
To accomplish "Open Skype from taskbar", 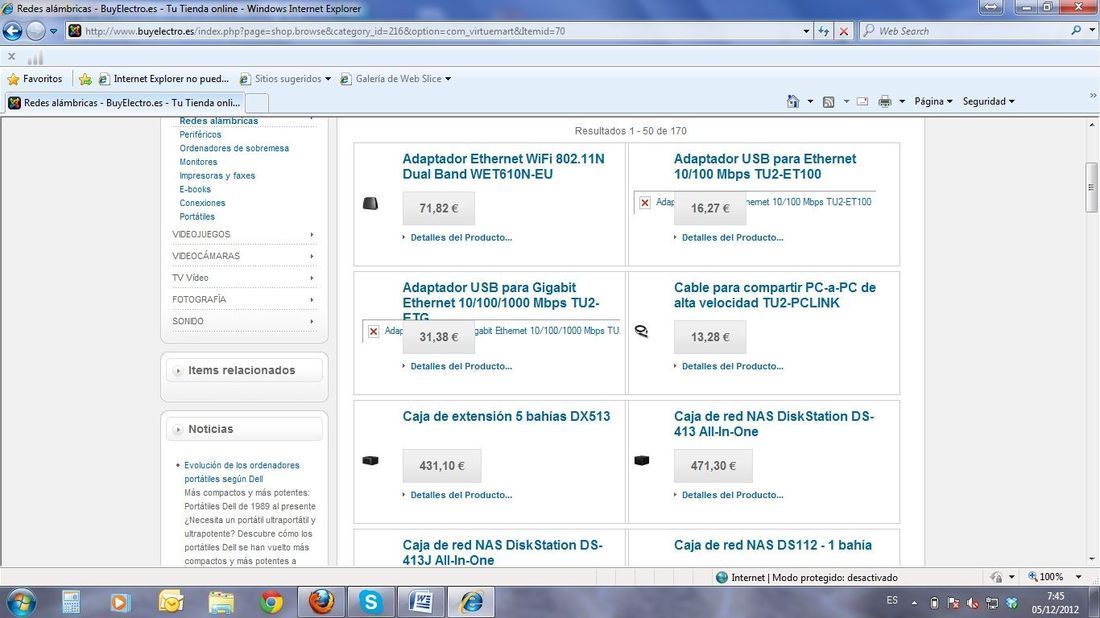I will point(371,602).
